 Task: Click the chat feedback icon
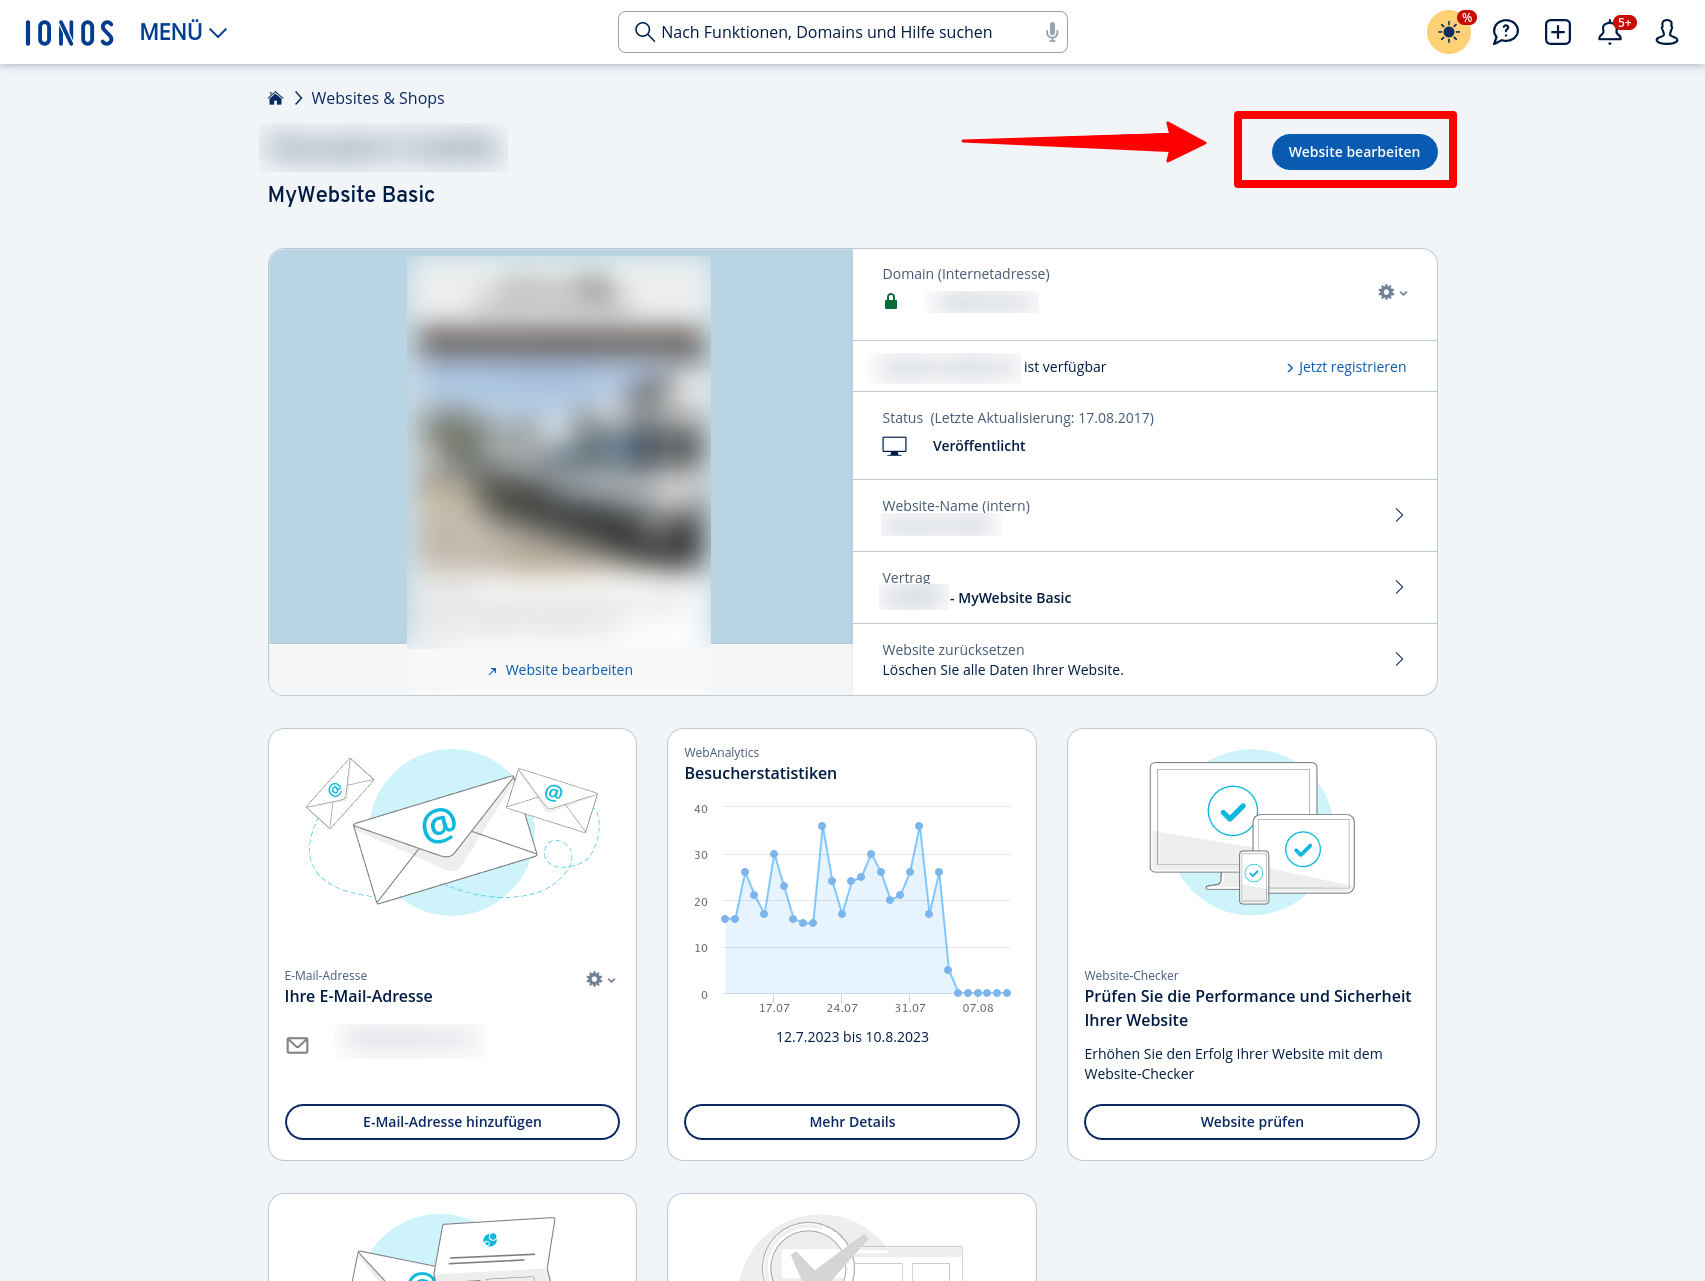1505,32
